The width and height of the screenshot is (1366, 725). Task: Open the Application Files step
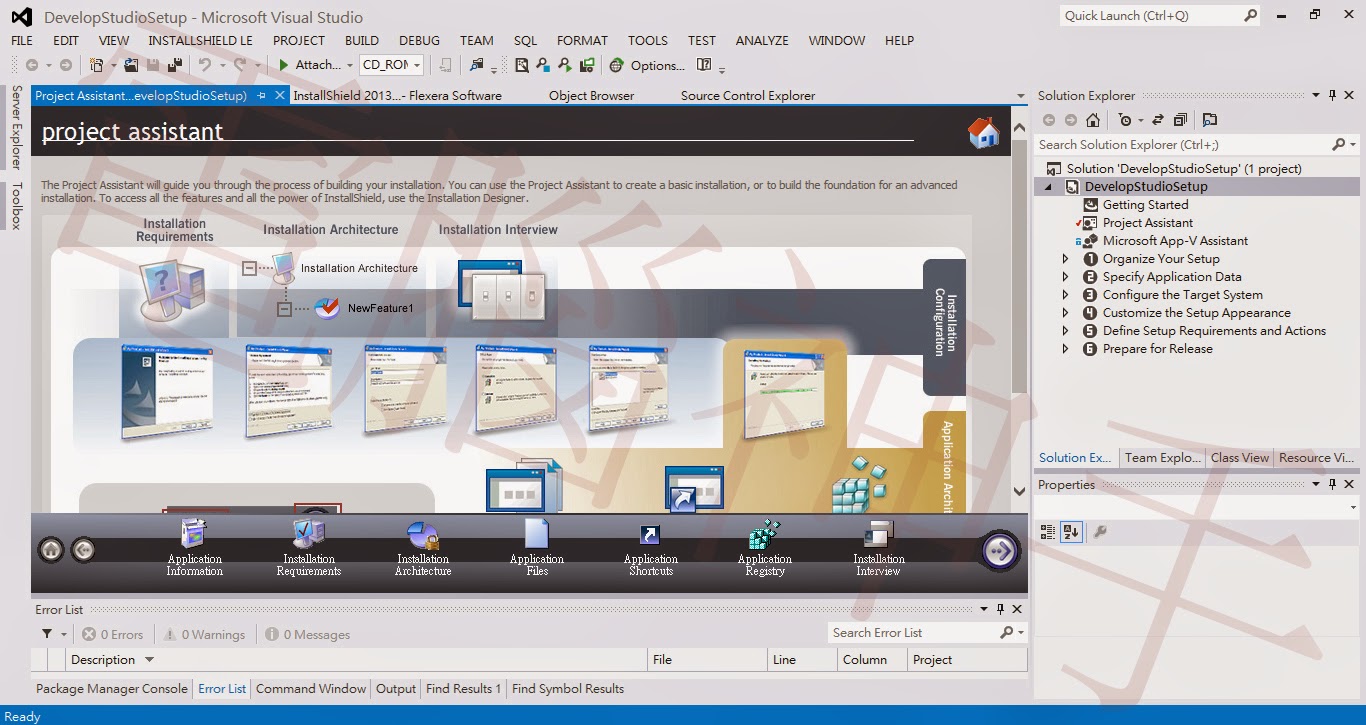click(537, 548)
